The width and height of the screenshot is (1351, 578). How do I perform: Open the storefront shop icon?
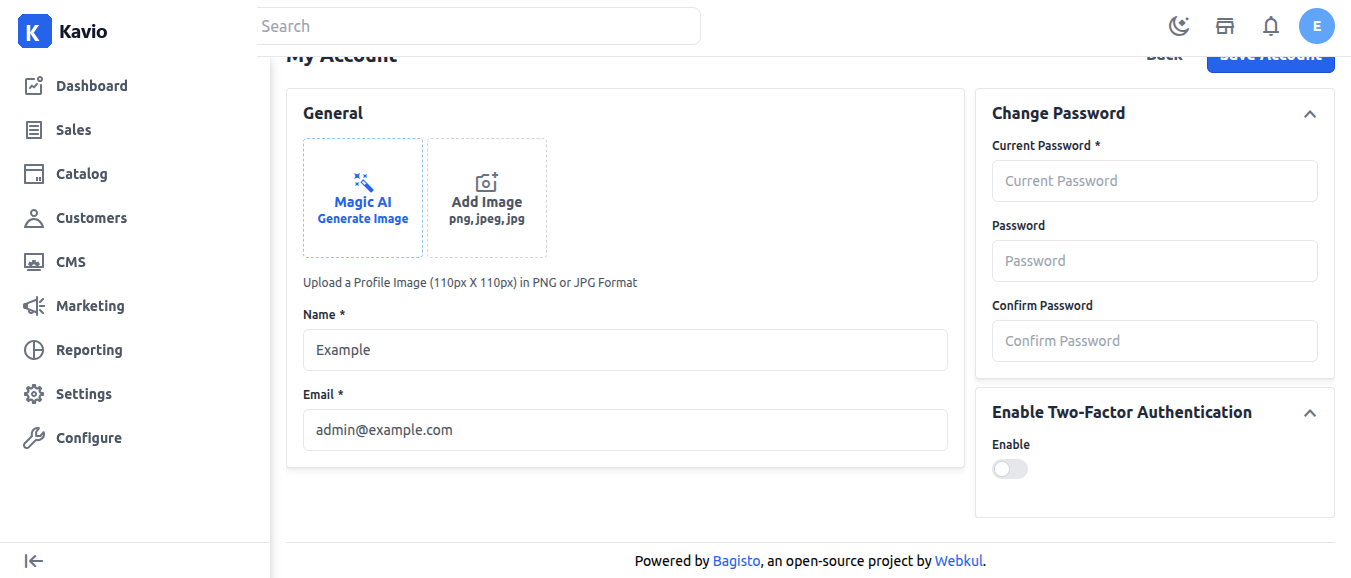click(x=1225, y=26)
